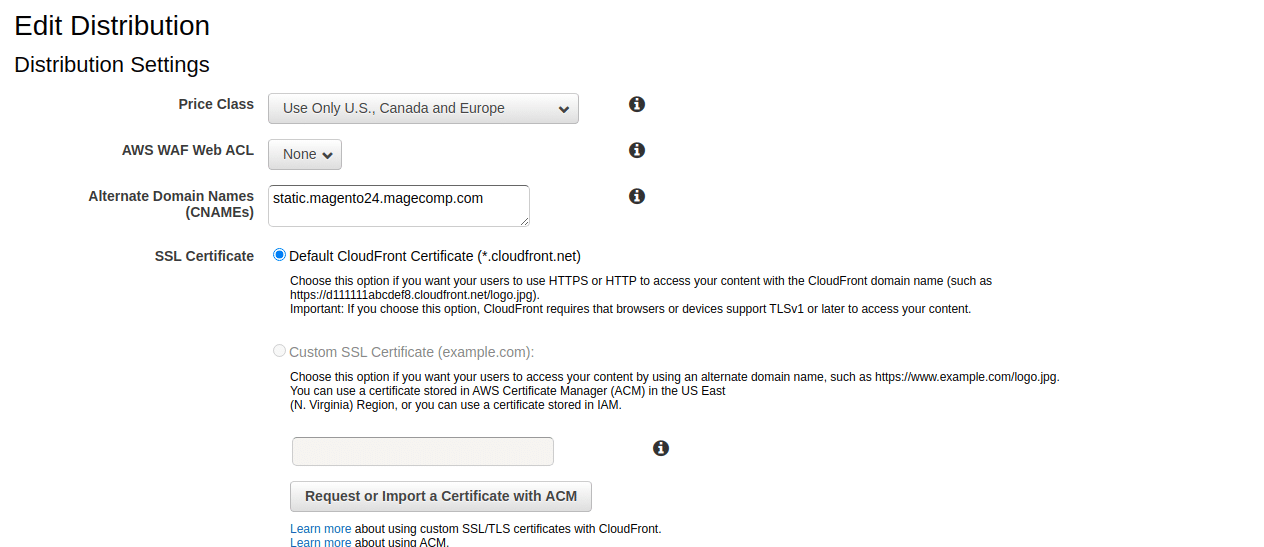1264x547 pixels.
Task: Click the SSL Certificate field label
Action: [x=204, y=256]
